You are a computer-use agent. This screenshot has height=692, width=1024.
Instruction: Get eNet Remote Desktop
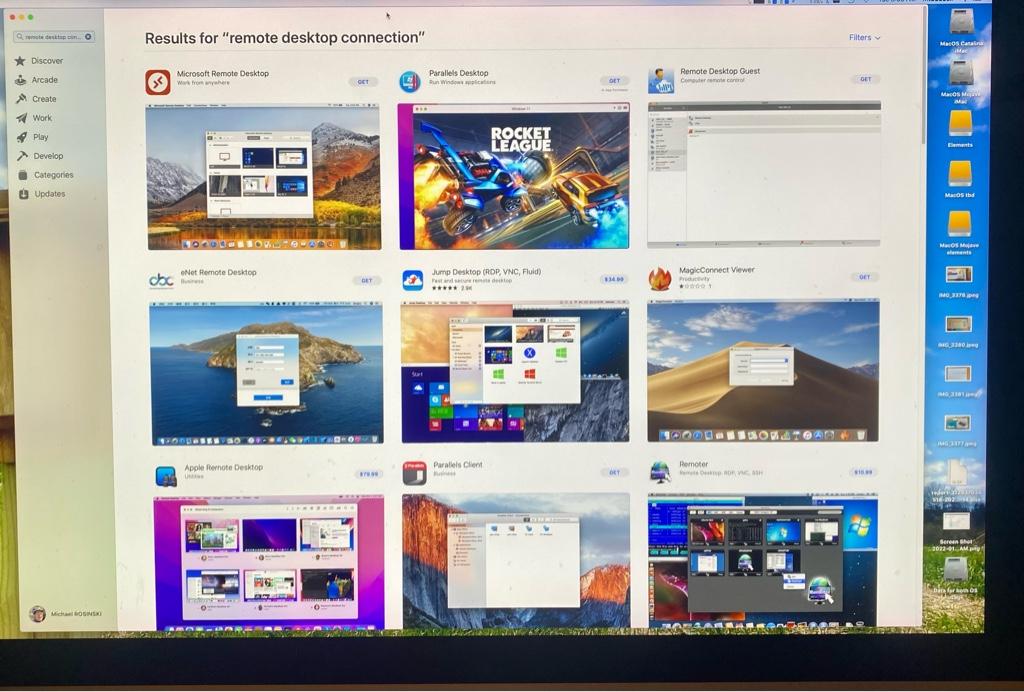coord(367,280)
